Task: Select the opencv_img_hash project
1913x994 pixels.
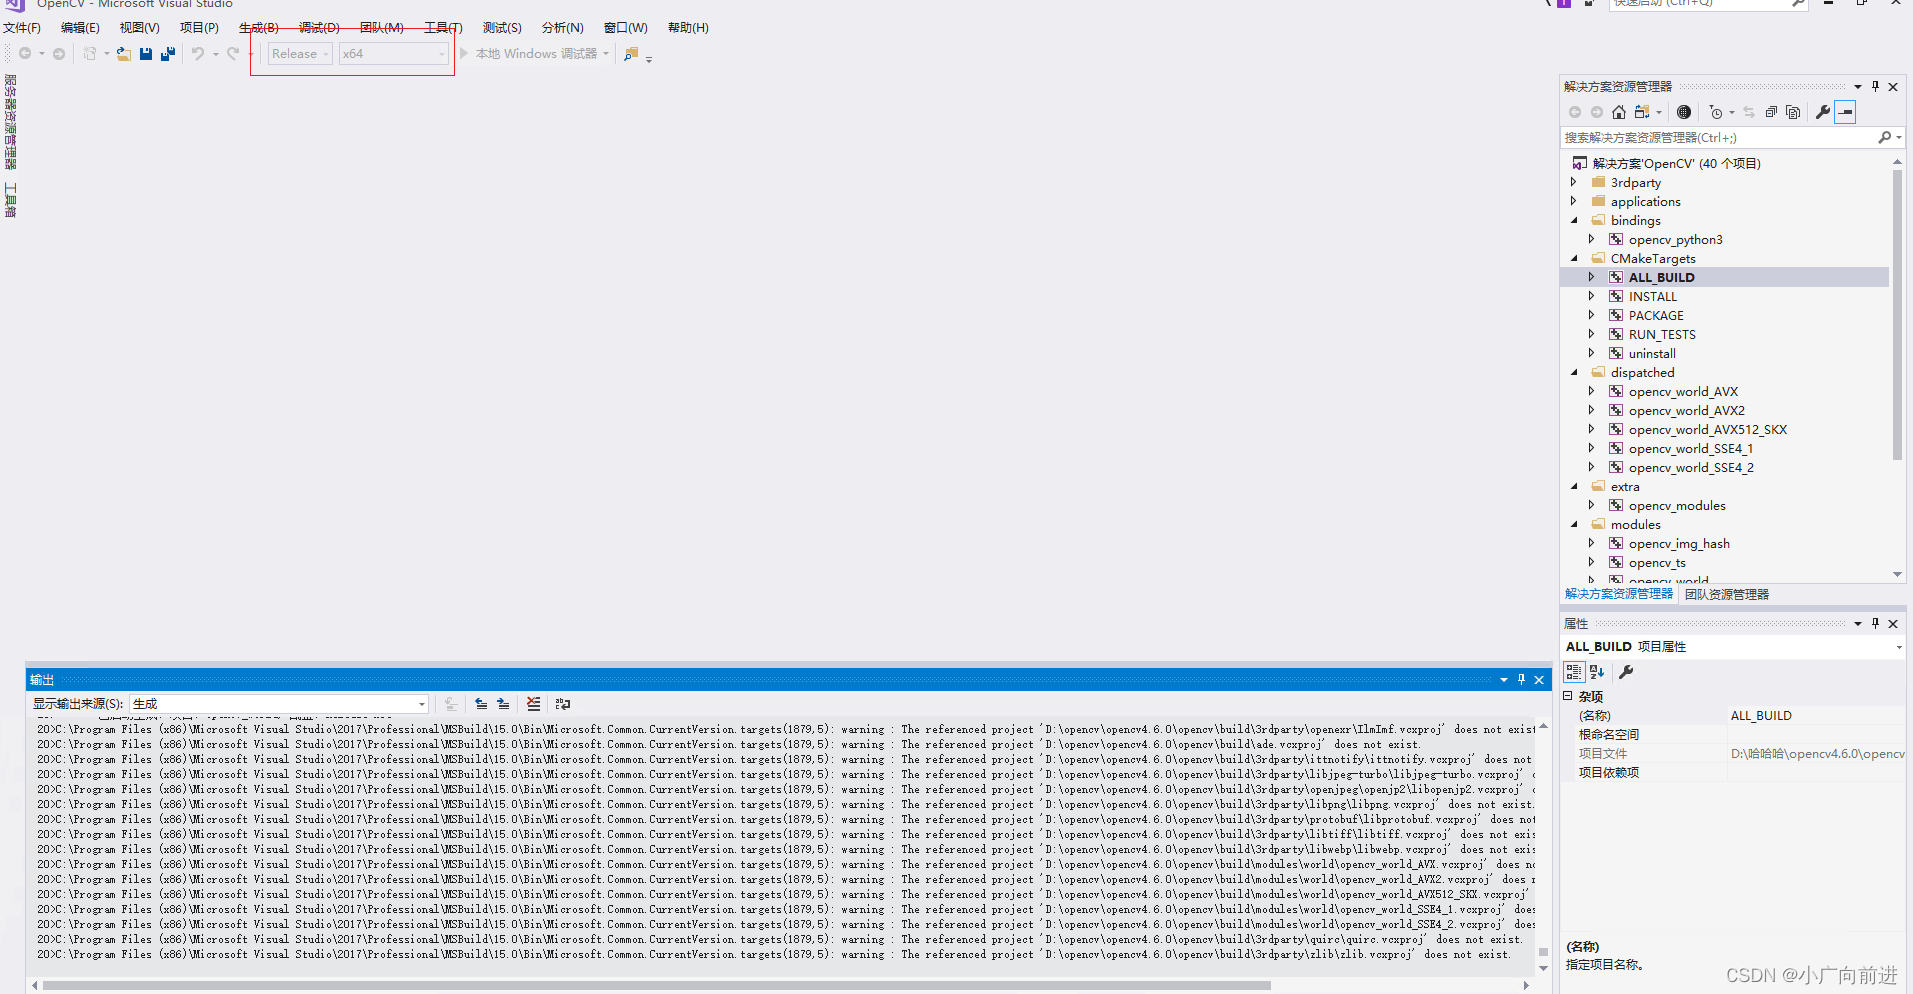Action: pyautogui.click(x=1679, y=543)
